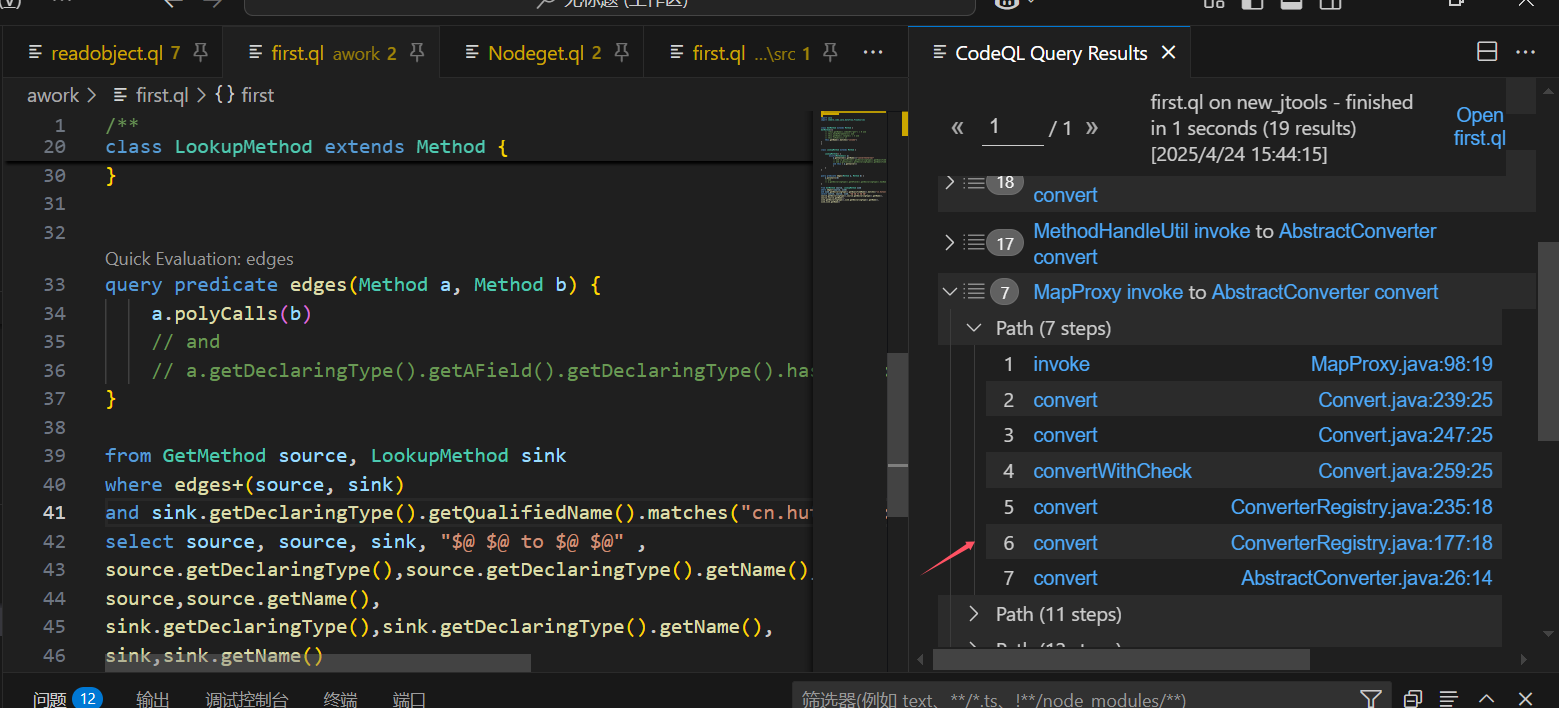Screen dimensions: 1559x708
Task: Show more editor tab actions menu
Action: point(873,52)
